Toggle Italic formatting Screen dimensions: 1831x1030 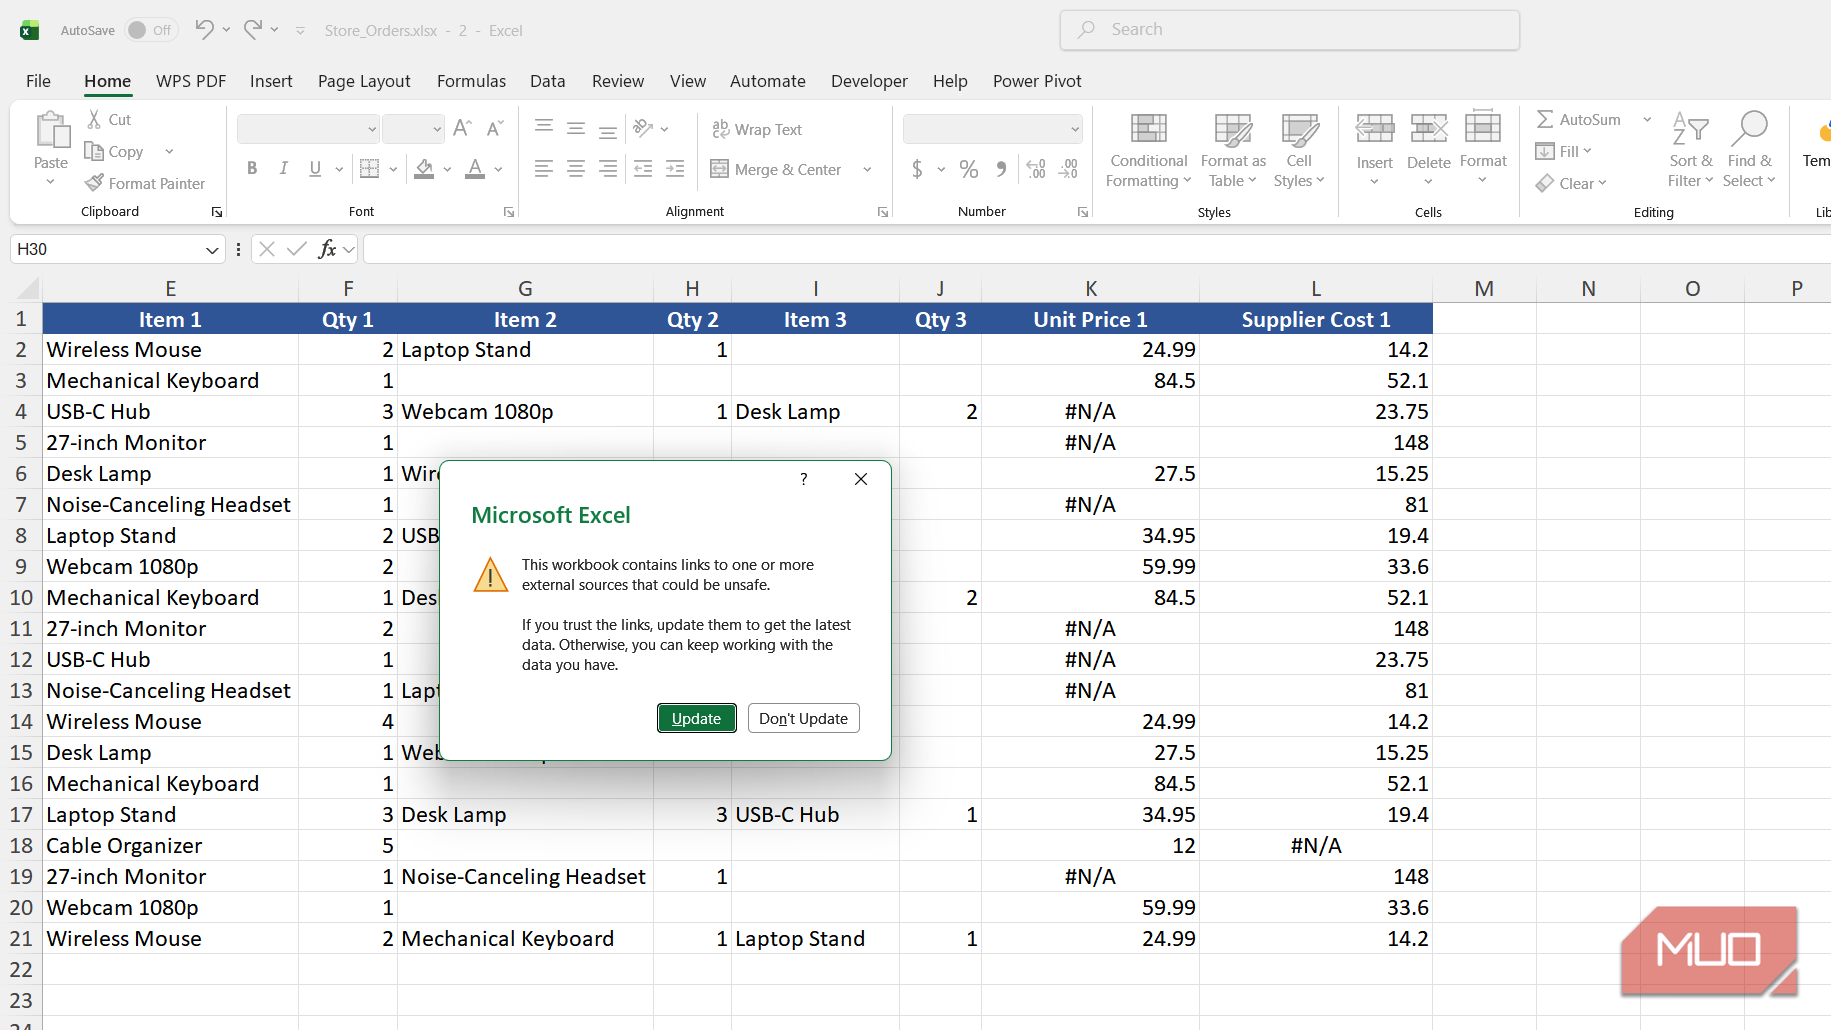pyautogui.click(x=284, y=169)
